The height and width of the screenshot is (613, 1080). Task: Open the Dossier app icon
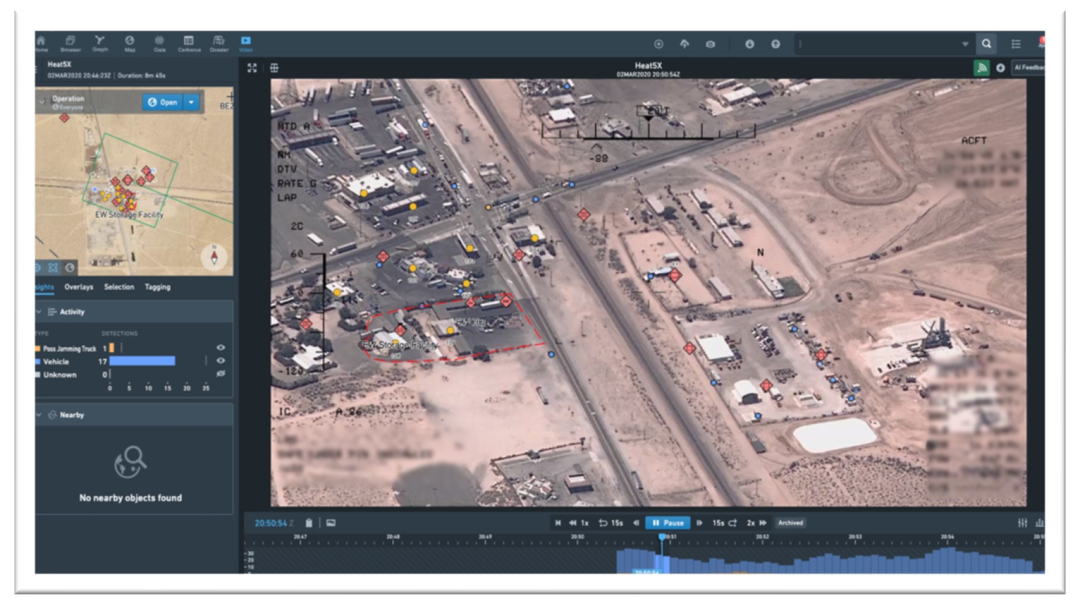point(219,43)
